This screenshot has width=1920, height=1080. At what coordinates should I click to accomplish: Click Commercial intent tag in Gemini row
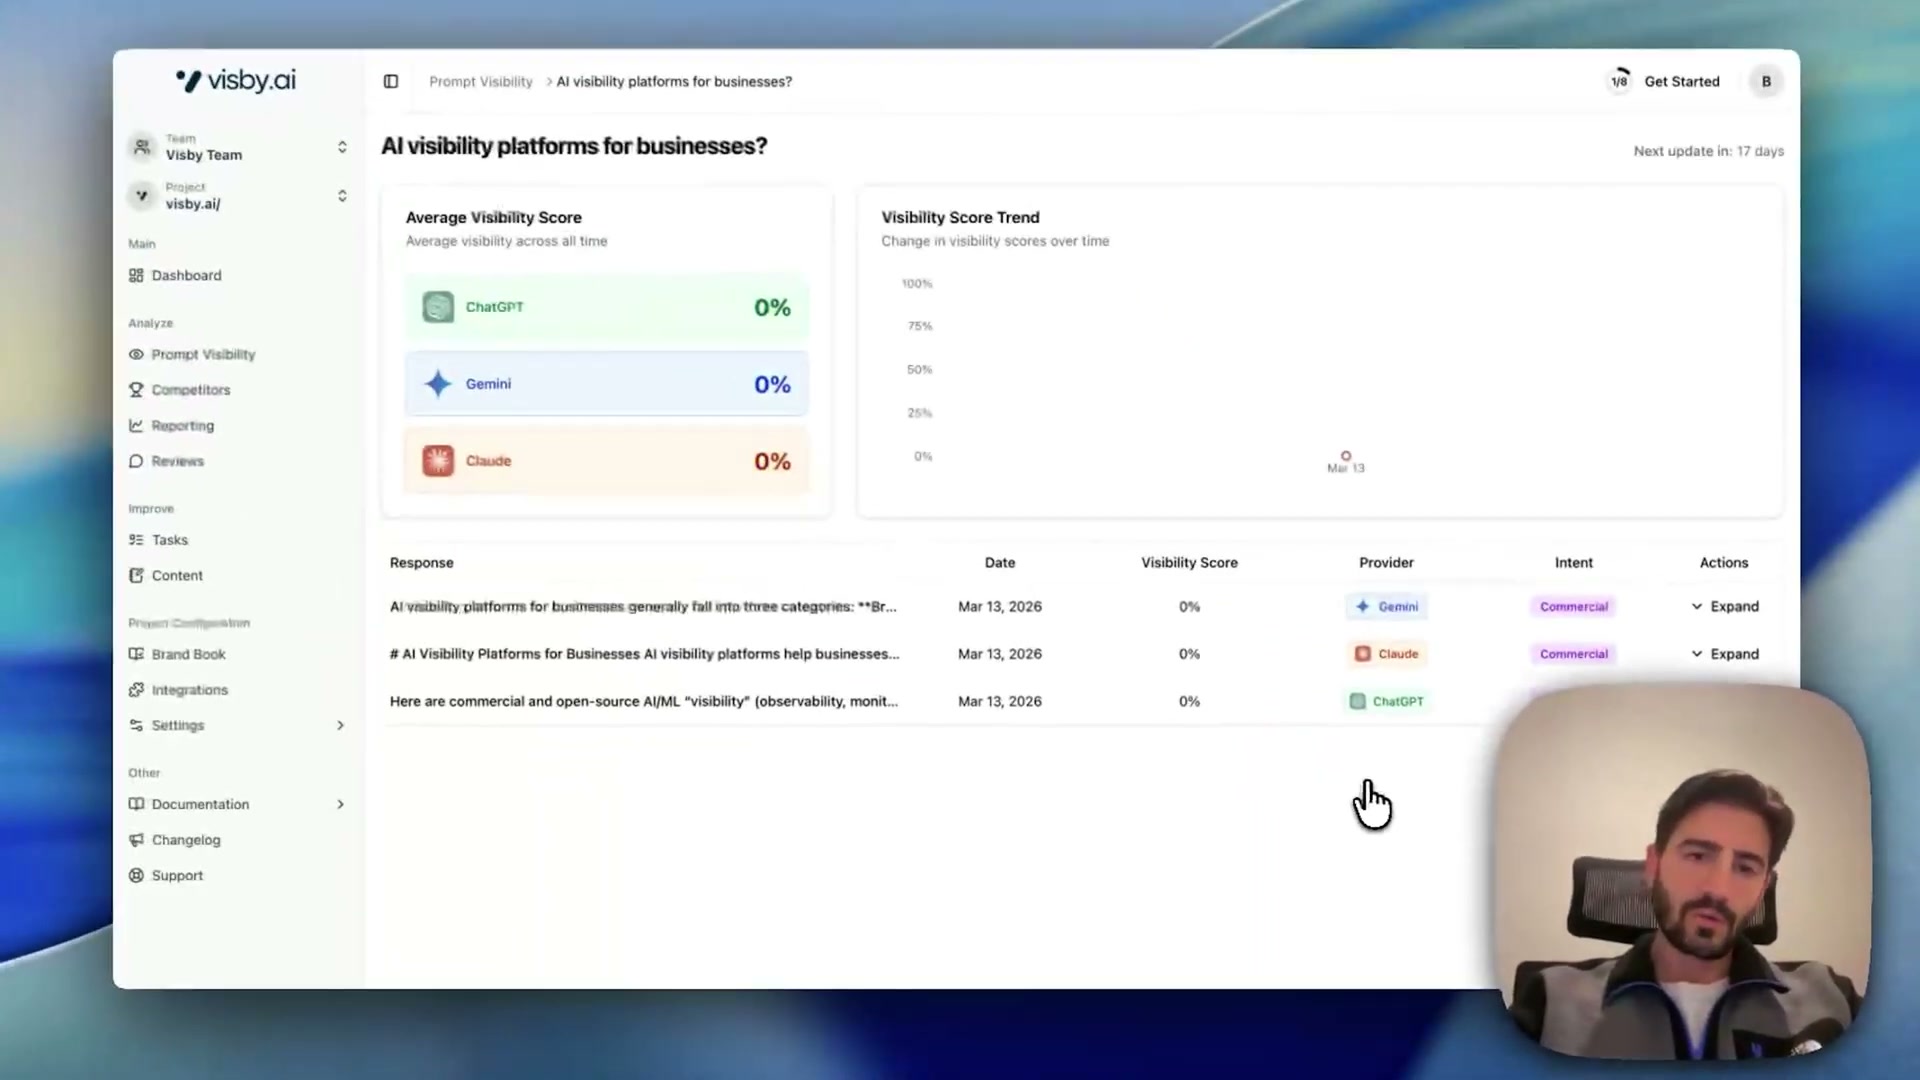pyautogui.click(x=1574, y=607)
